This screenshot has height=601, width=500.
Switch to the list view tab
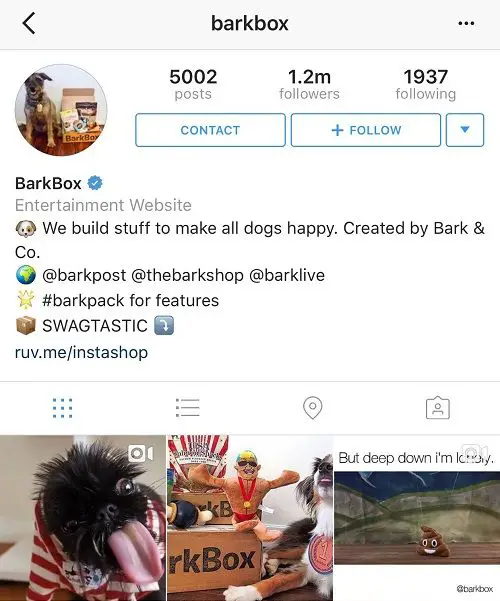(188, 407)
